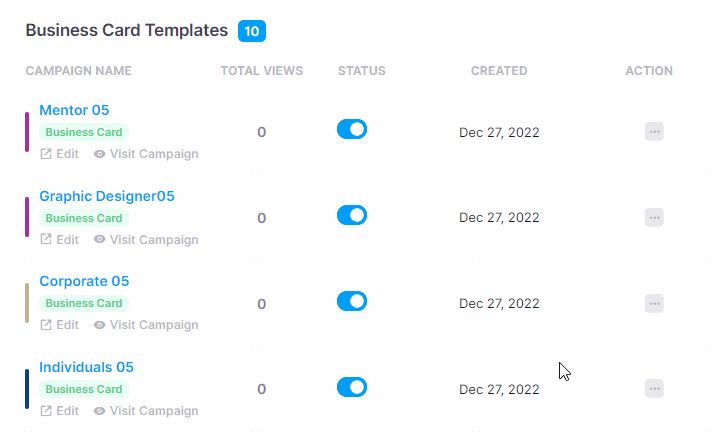Image resolution: width=725 pixels, height=433 pixels.
Task: Switch off Individuals 05 status toggle
Action: [352, 387]
